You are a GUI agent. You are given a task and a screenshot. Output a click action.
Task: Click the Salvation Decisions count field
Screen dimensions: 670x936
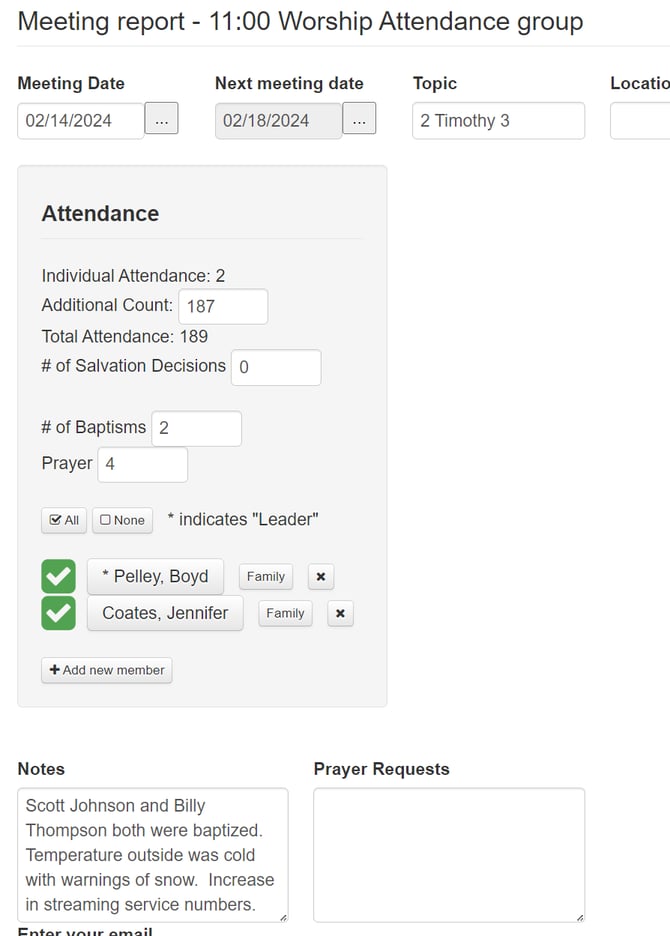(x=276, y=368)
